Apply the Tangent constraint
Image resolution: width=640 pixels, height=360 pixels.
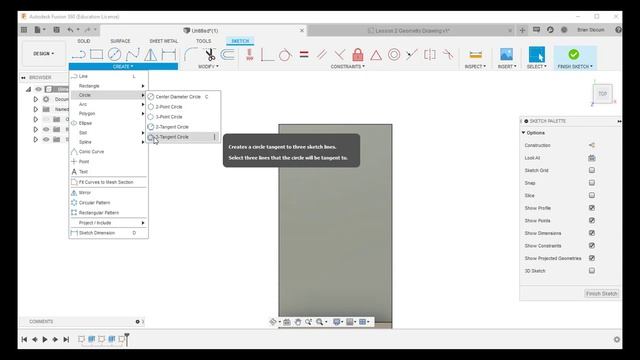[285, 54]
